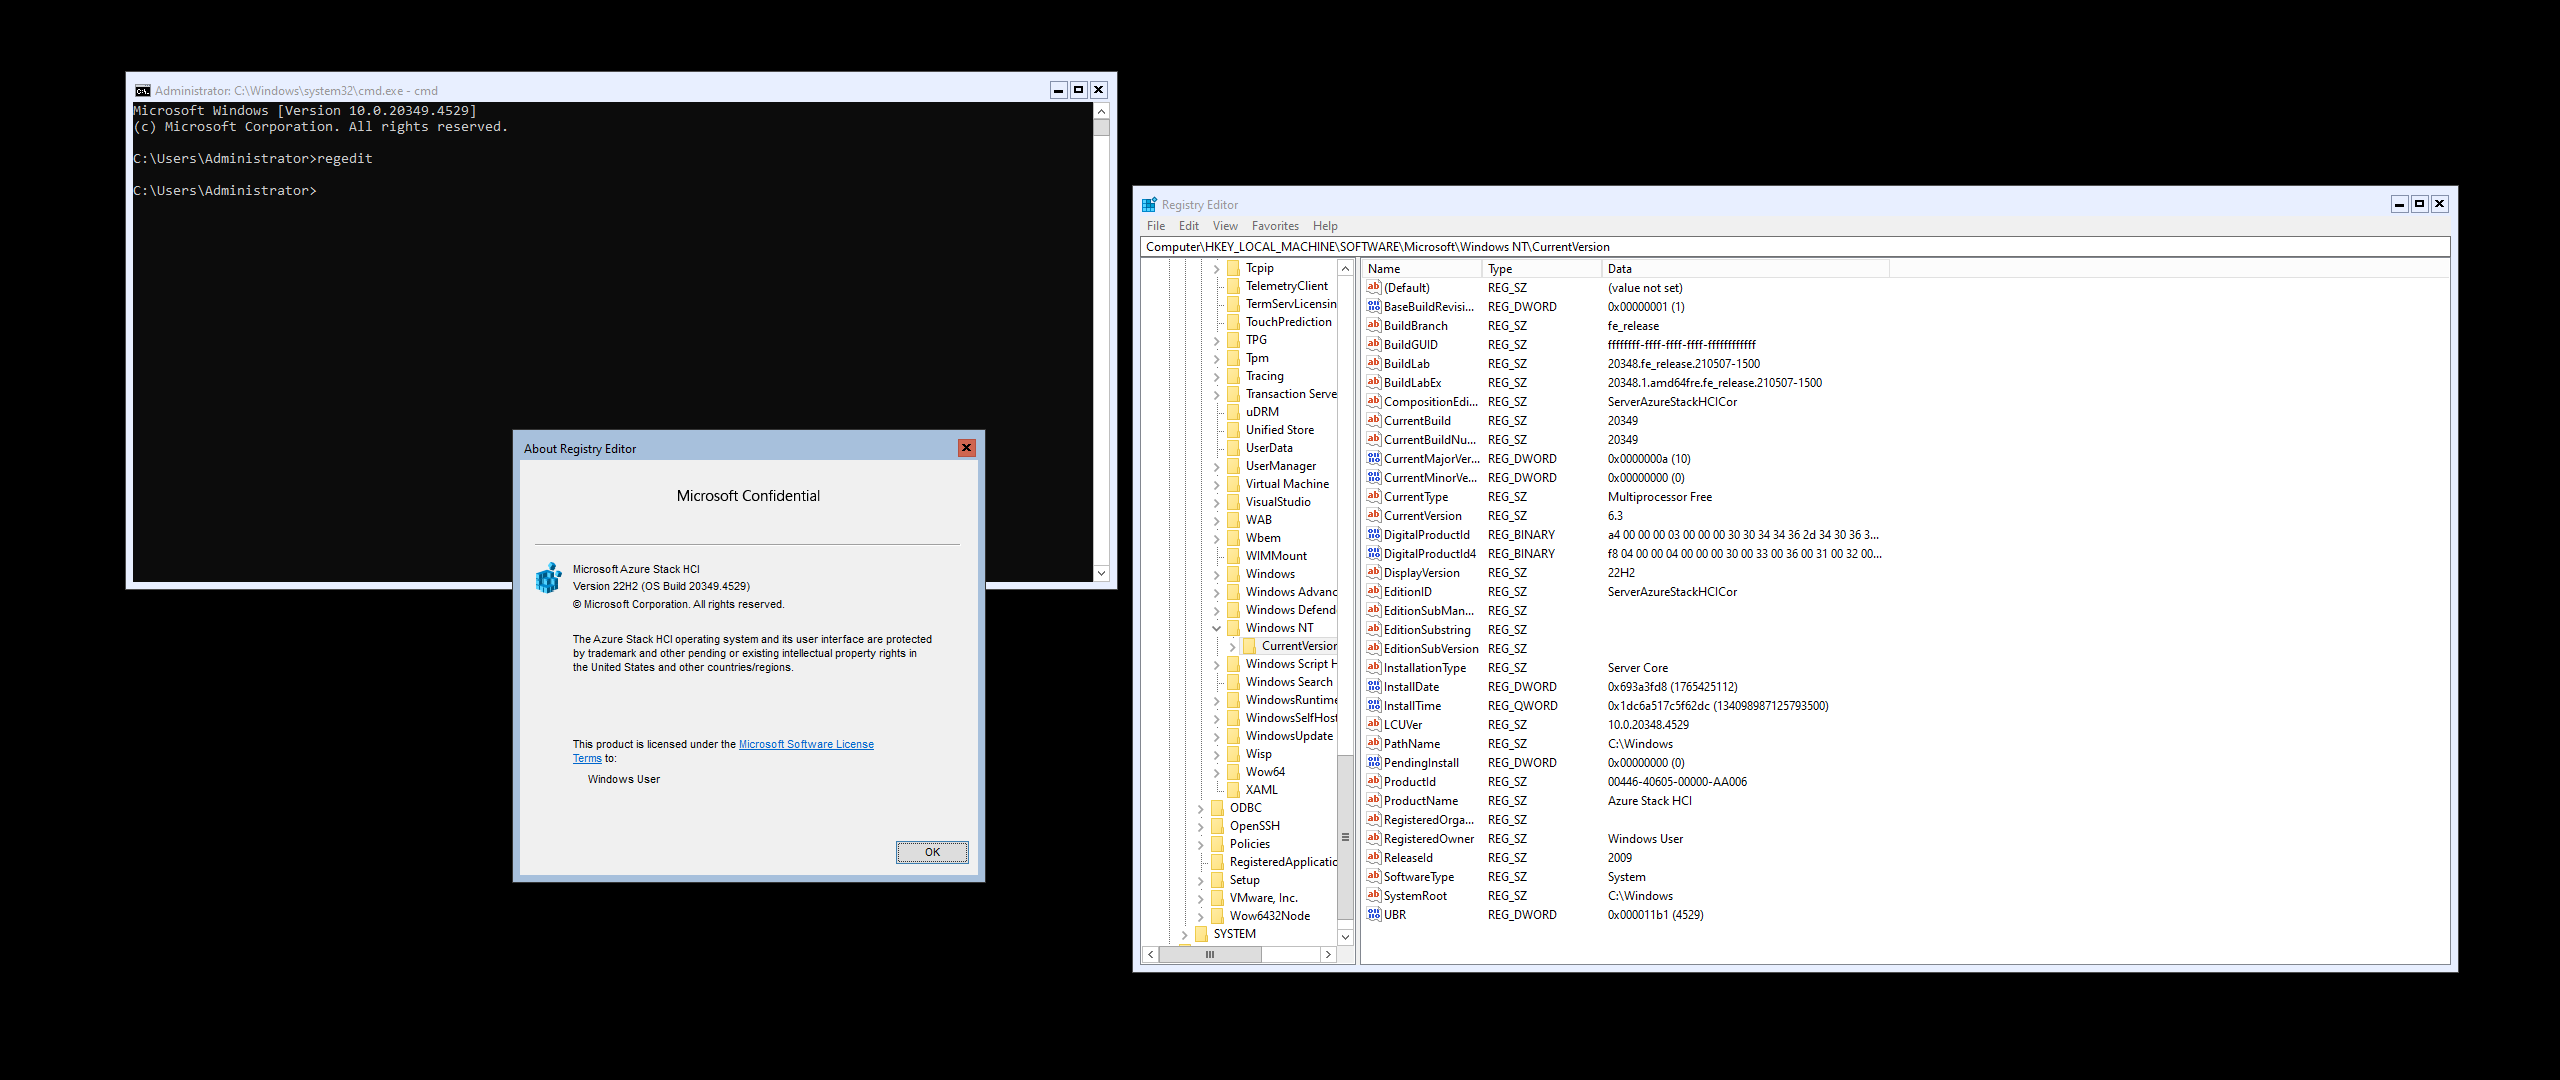Screen dimensions: 2560x1080
Task: Click the WindowsUpdate folder icon
Action: pos(1234,736)
